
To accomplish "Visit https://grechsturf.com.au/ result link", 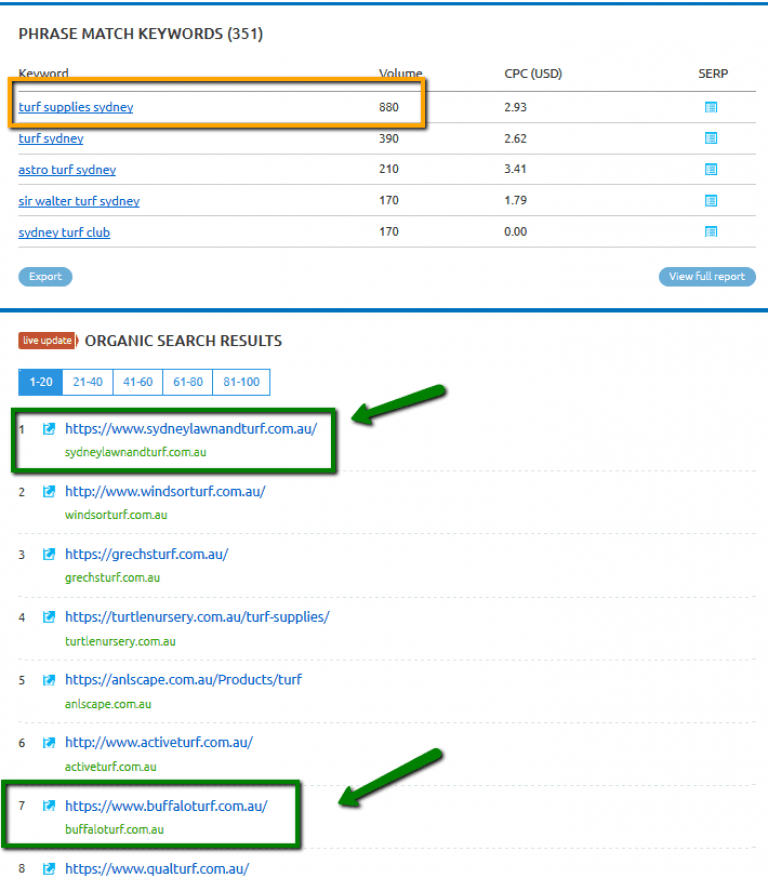I will (147, 554).
